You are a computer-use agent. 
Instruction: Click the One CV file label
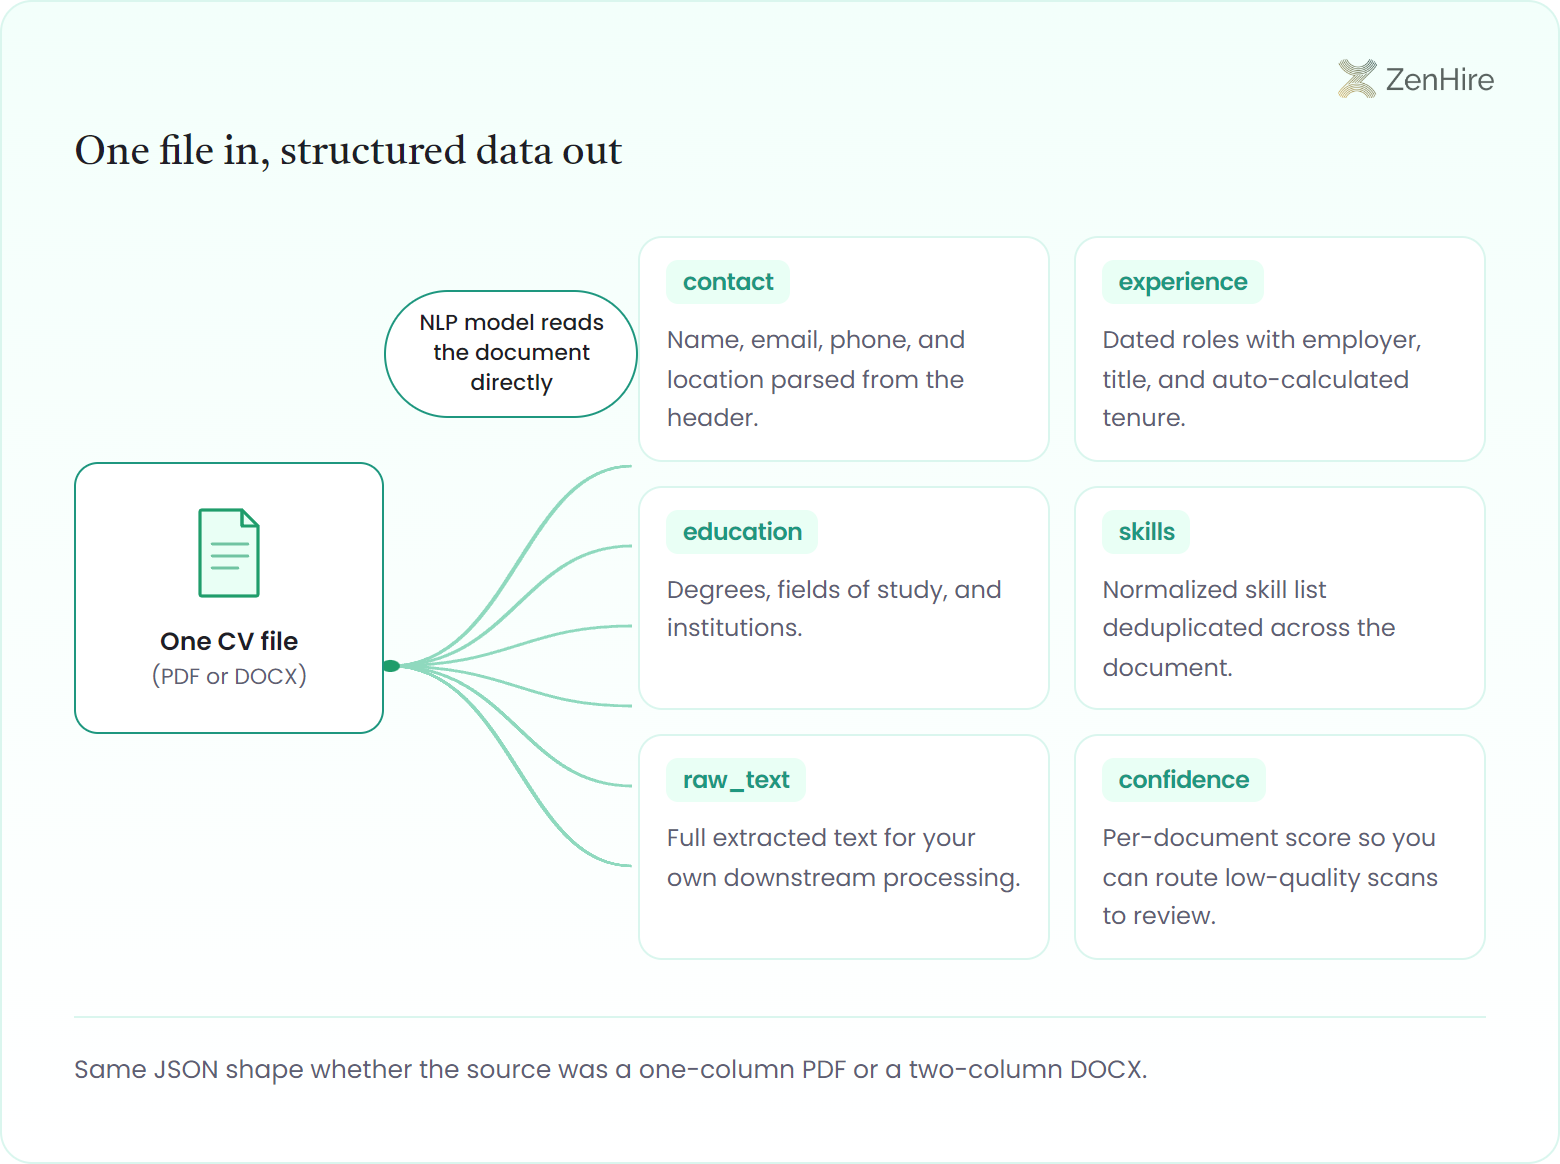click(229, 641)
